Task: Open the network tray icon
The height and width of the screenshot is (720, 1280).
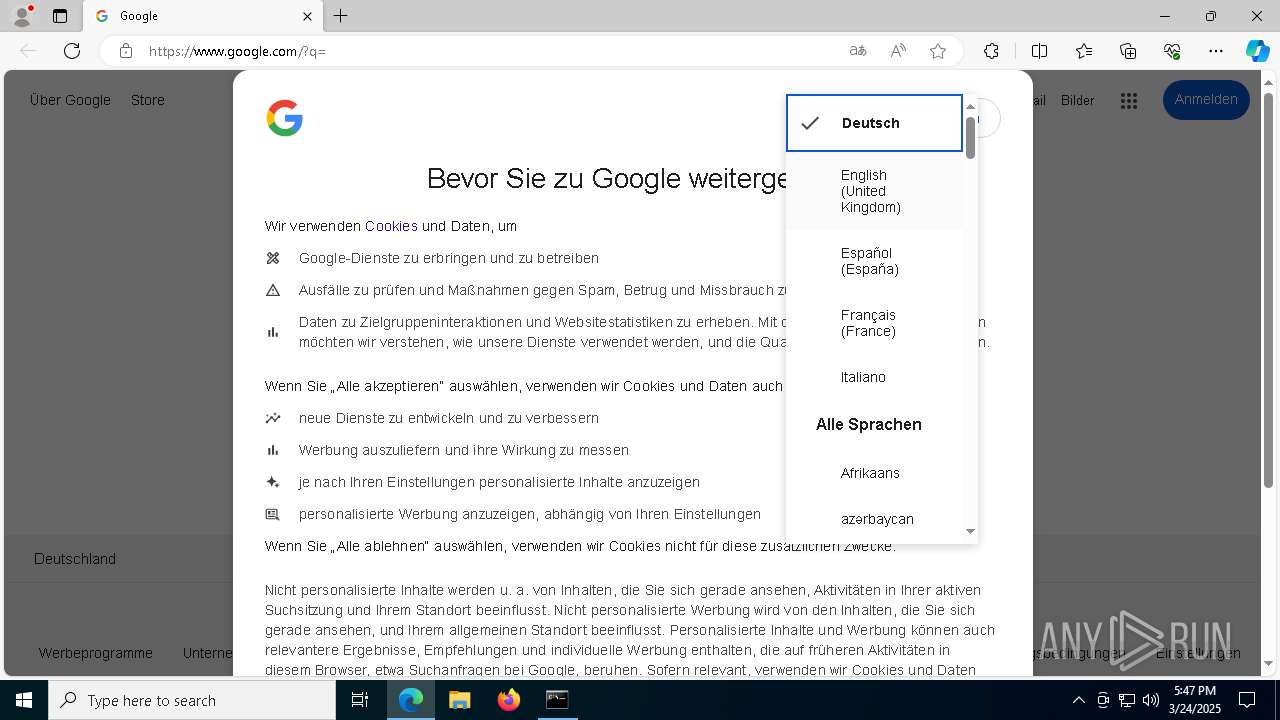Action: 1127,700
